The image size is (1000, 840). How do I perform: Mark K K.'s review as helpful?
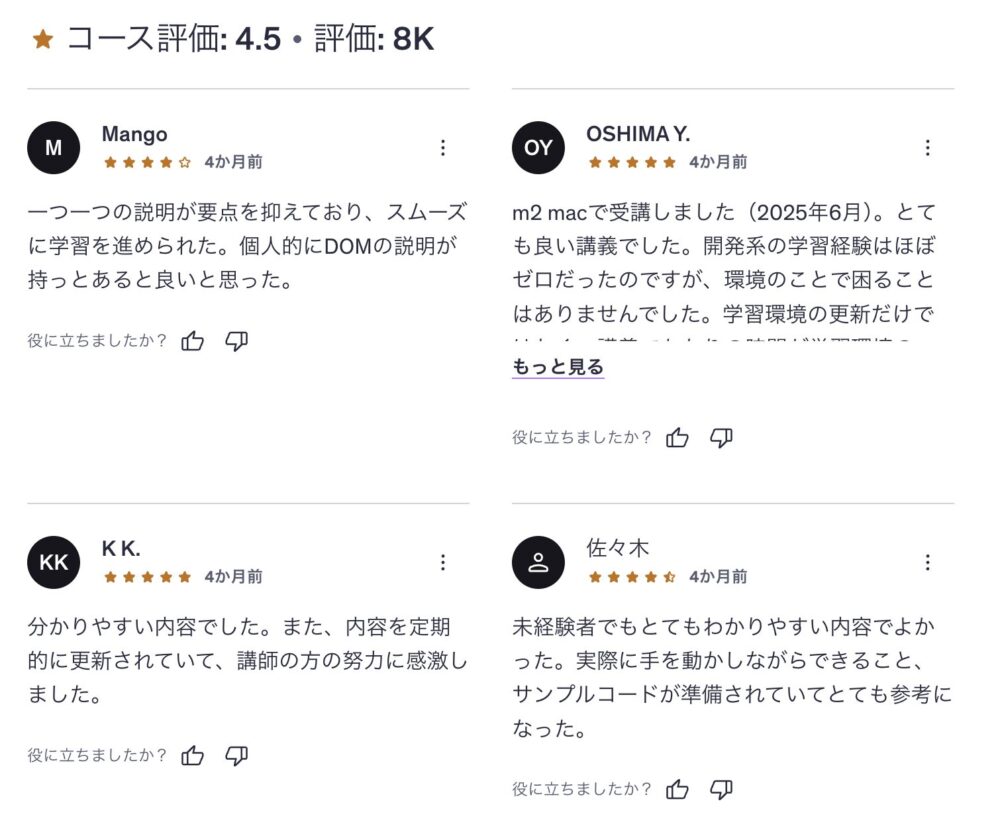[193, 756]
